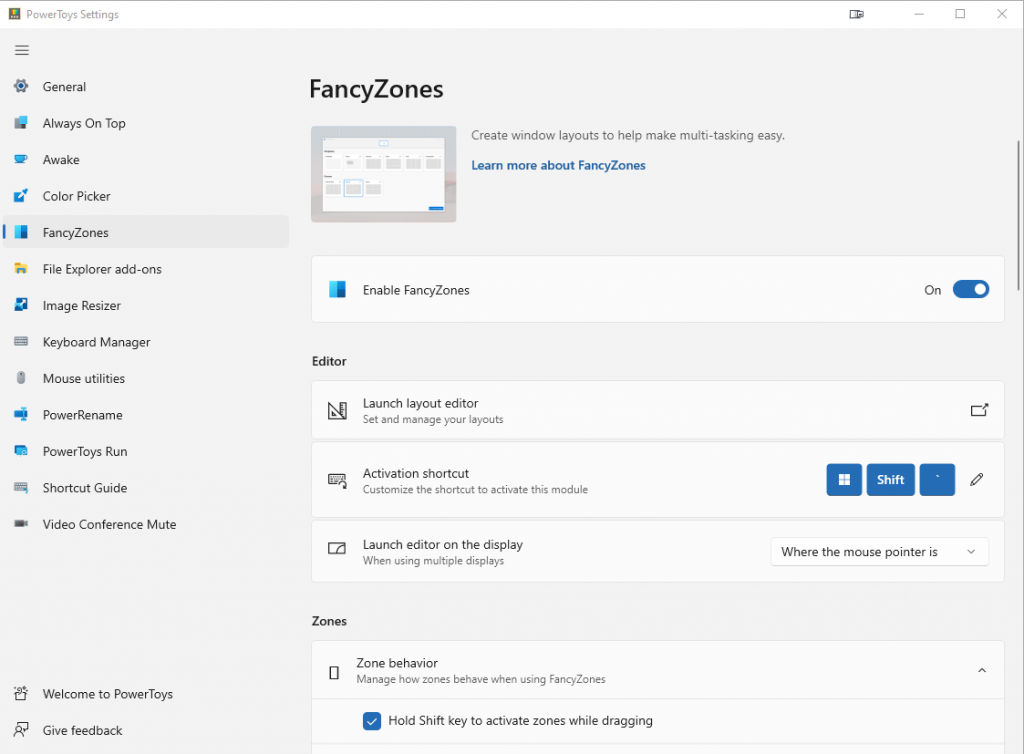
Task: Open the hamburger navigation menu
Action: (22, 50)
